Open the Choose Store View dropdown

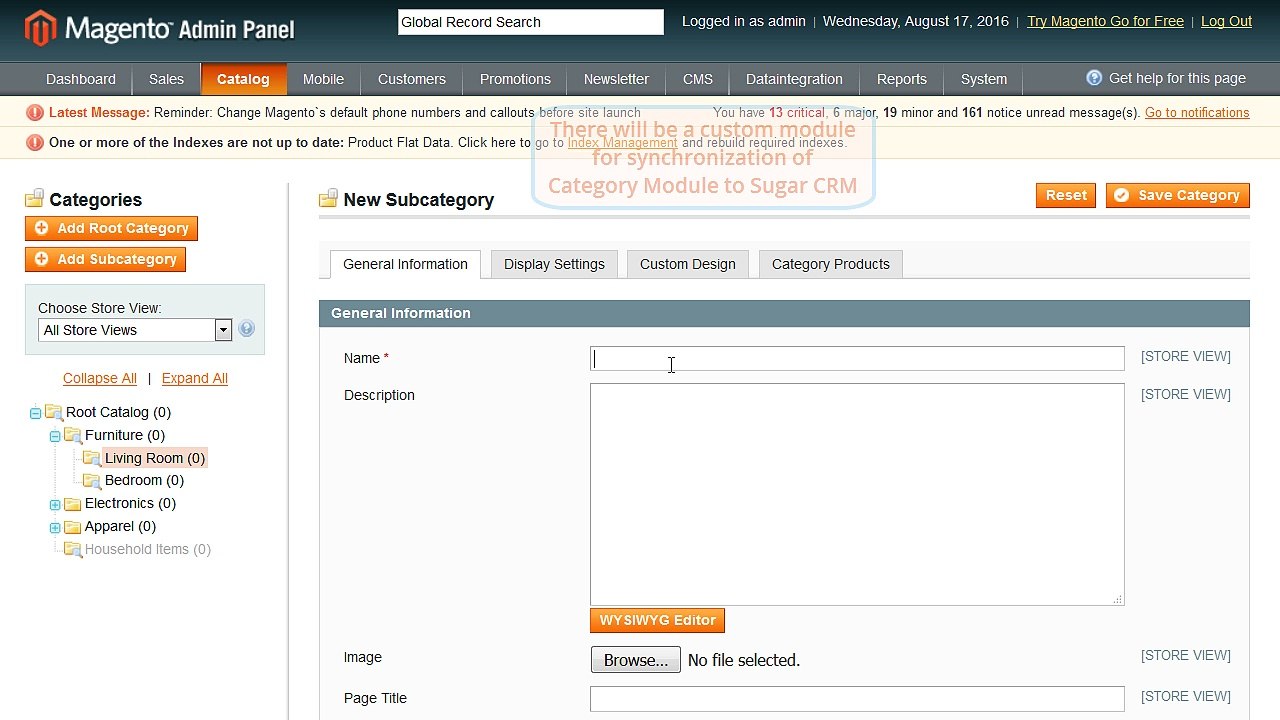(135, 330)
